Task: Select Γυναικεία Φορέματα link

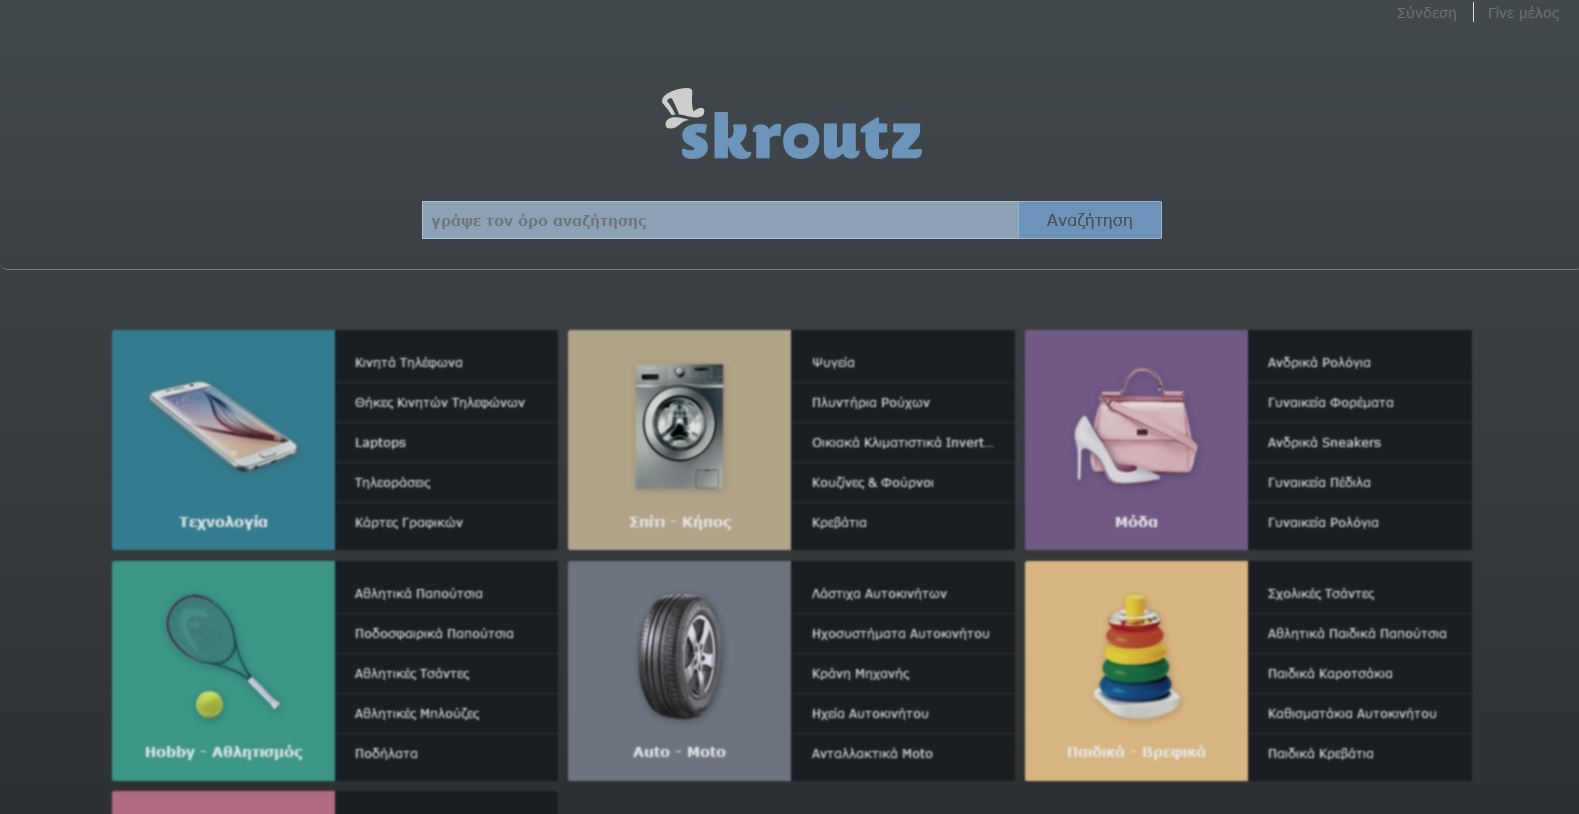Action: [1330, 402]
